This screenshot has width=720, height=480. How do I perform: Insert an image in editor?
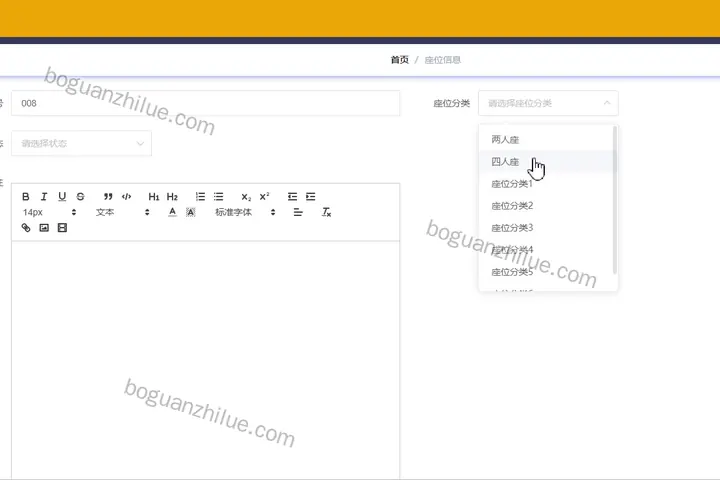pos(44,227)
